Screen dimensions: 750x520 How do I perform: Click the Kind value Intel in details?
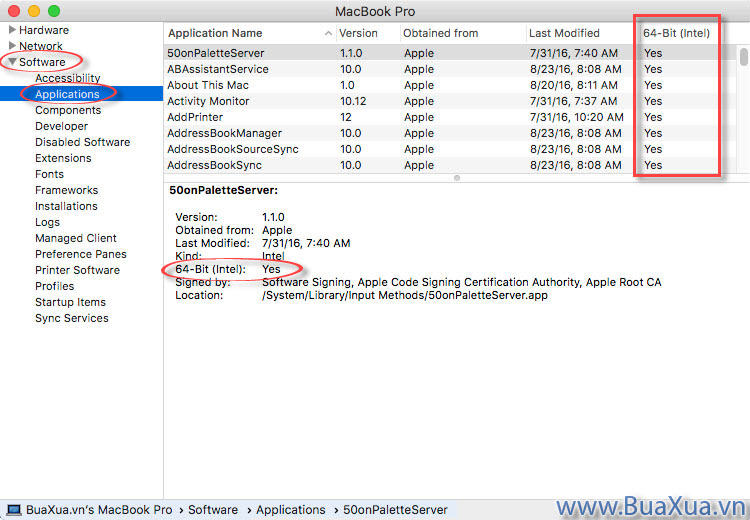[x=273, y=256]
